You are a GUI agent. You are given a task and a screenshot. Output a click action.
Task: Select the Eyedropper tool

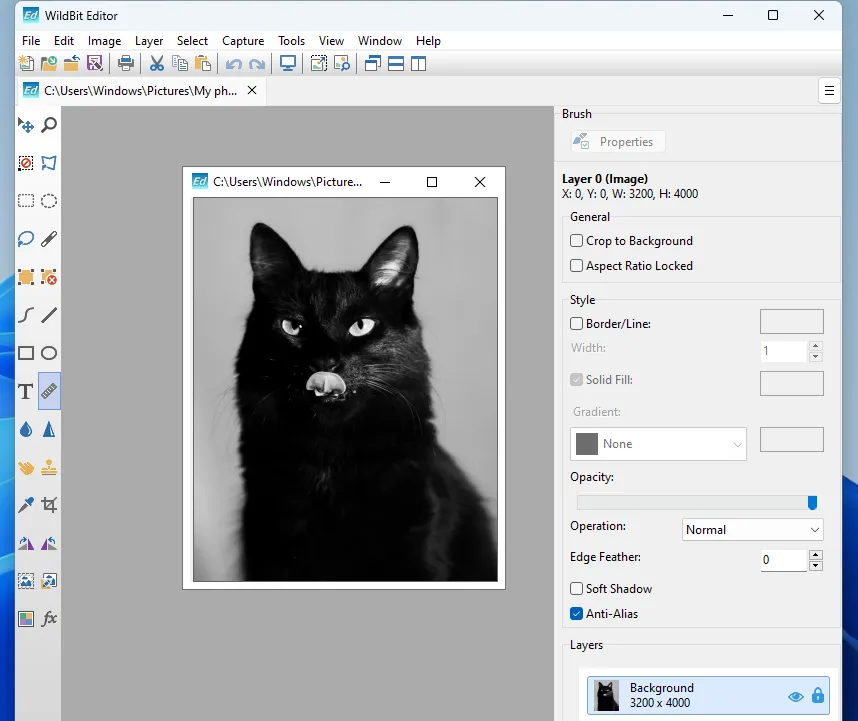pyautogui.click(x=24, y=505)
